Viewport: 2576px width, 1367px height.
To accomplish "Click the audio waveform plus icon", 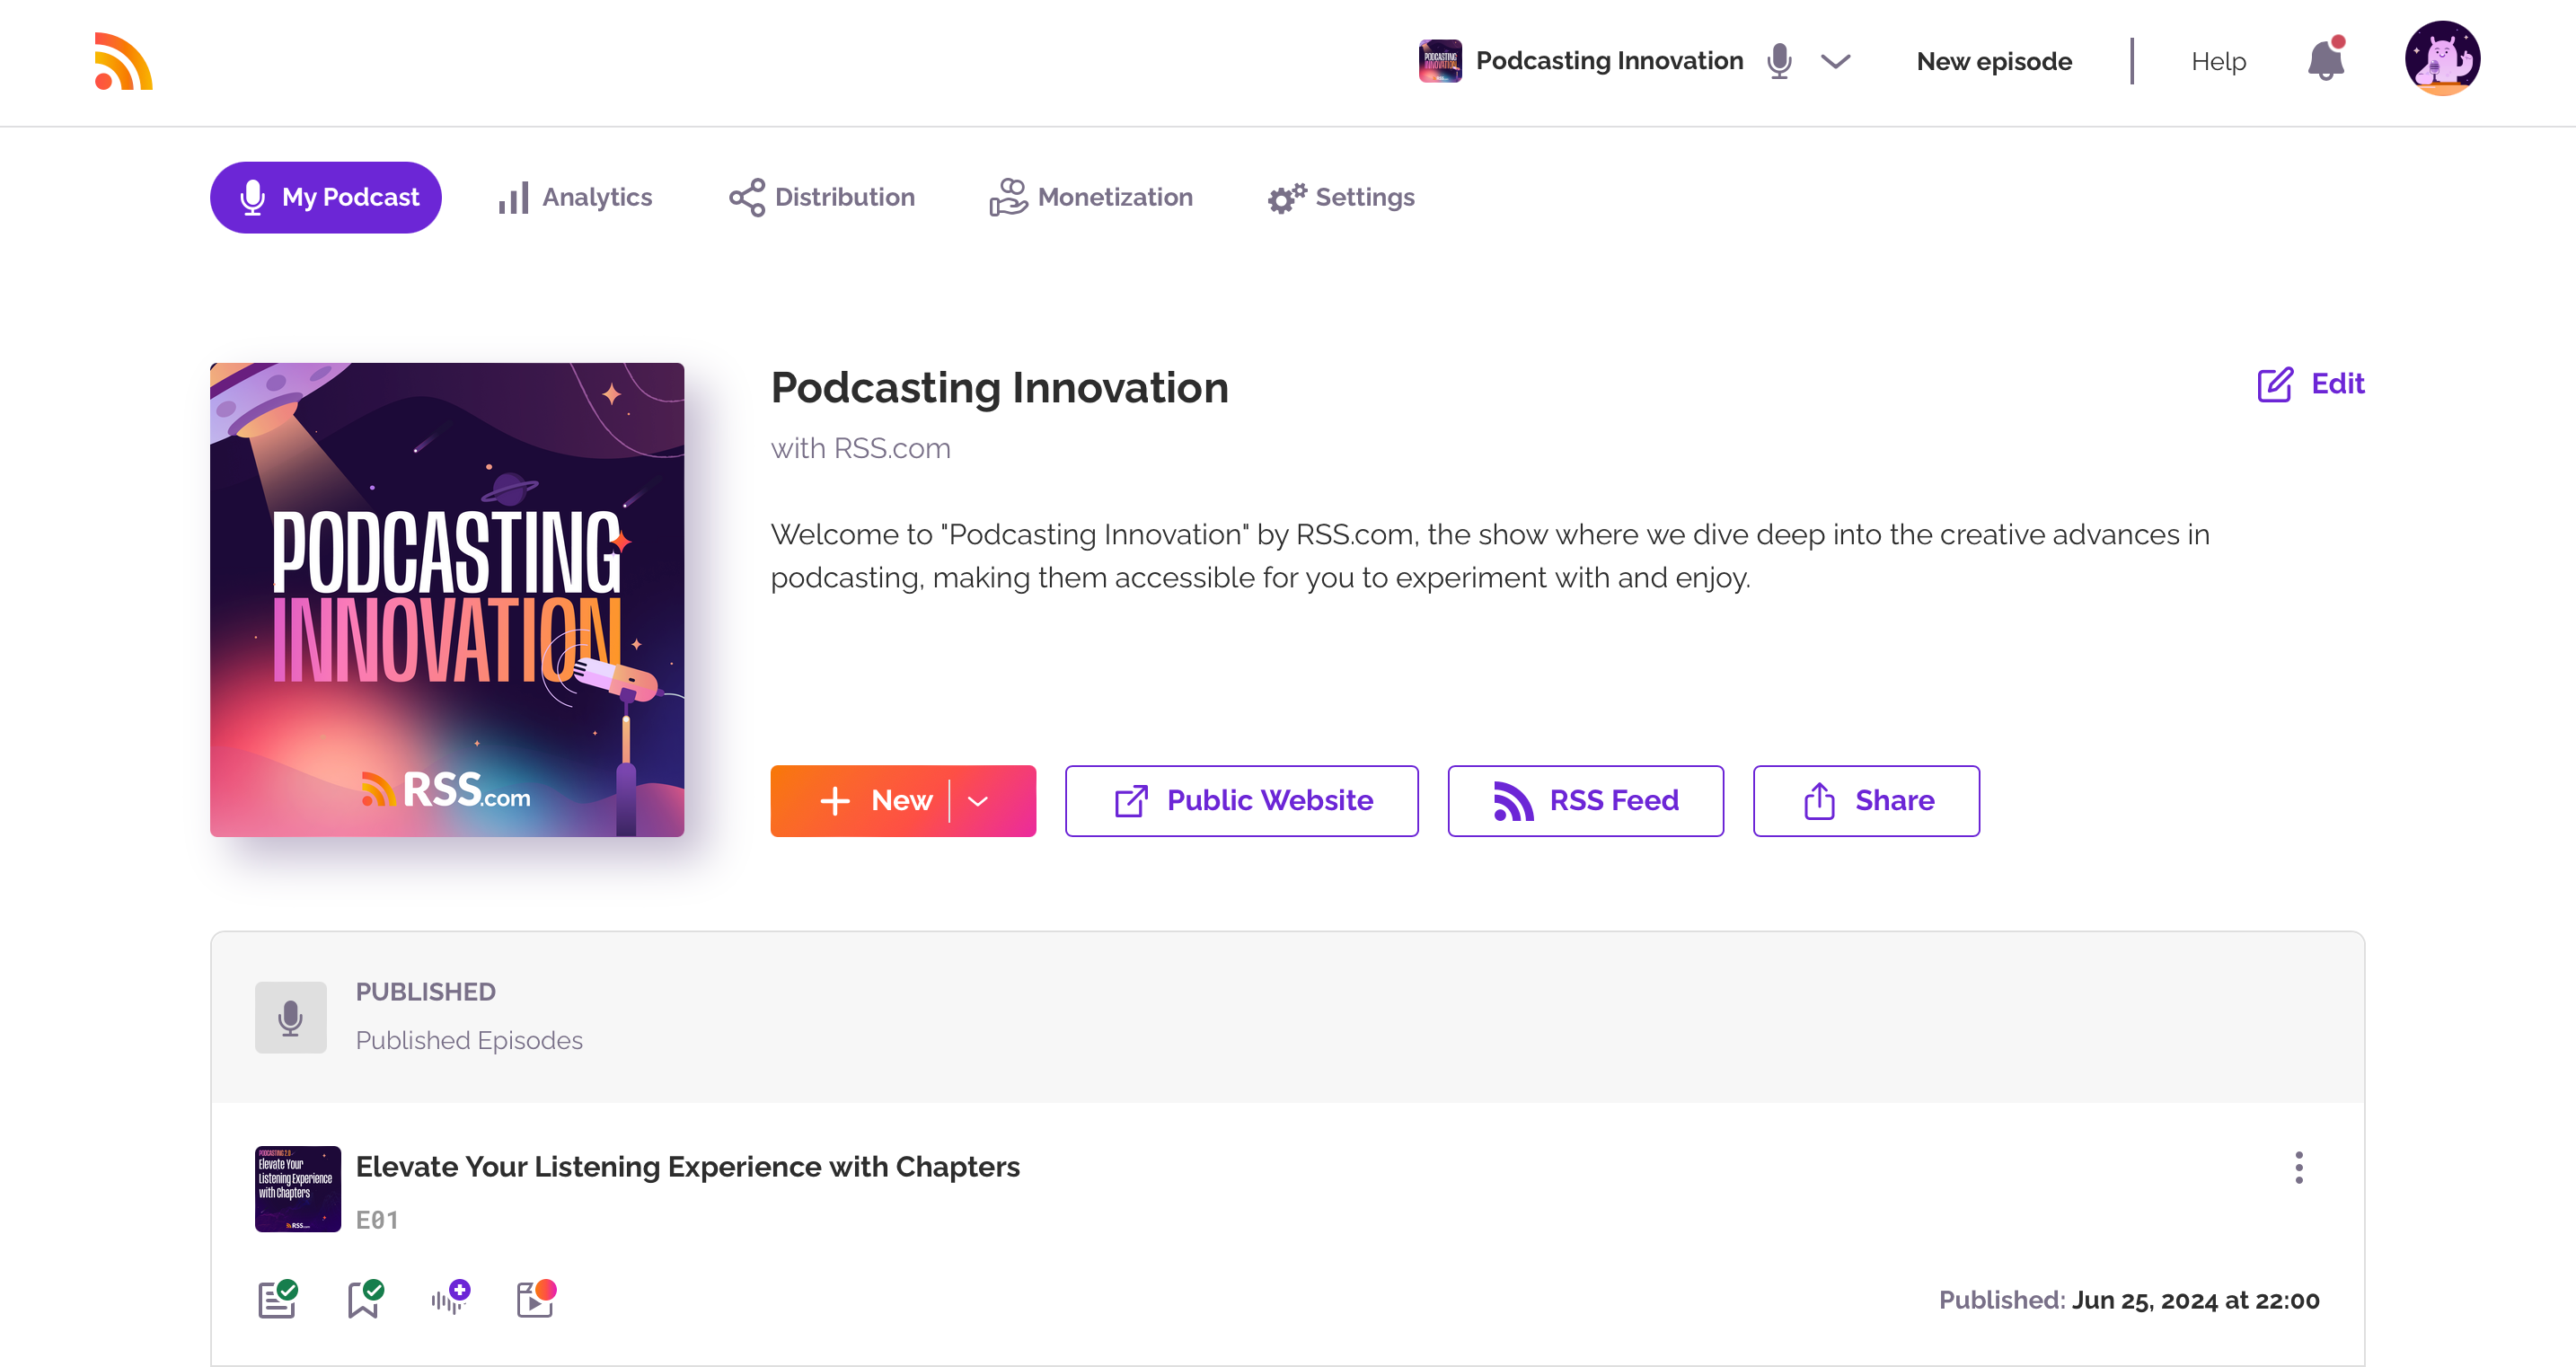I will pyautogui.click(x=450, y=1299).
